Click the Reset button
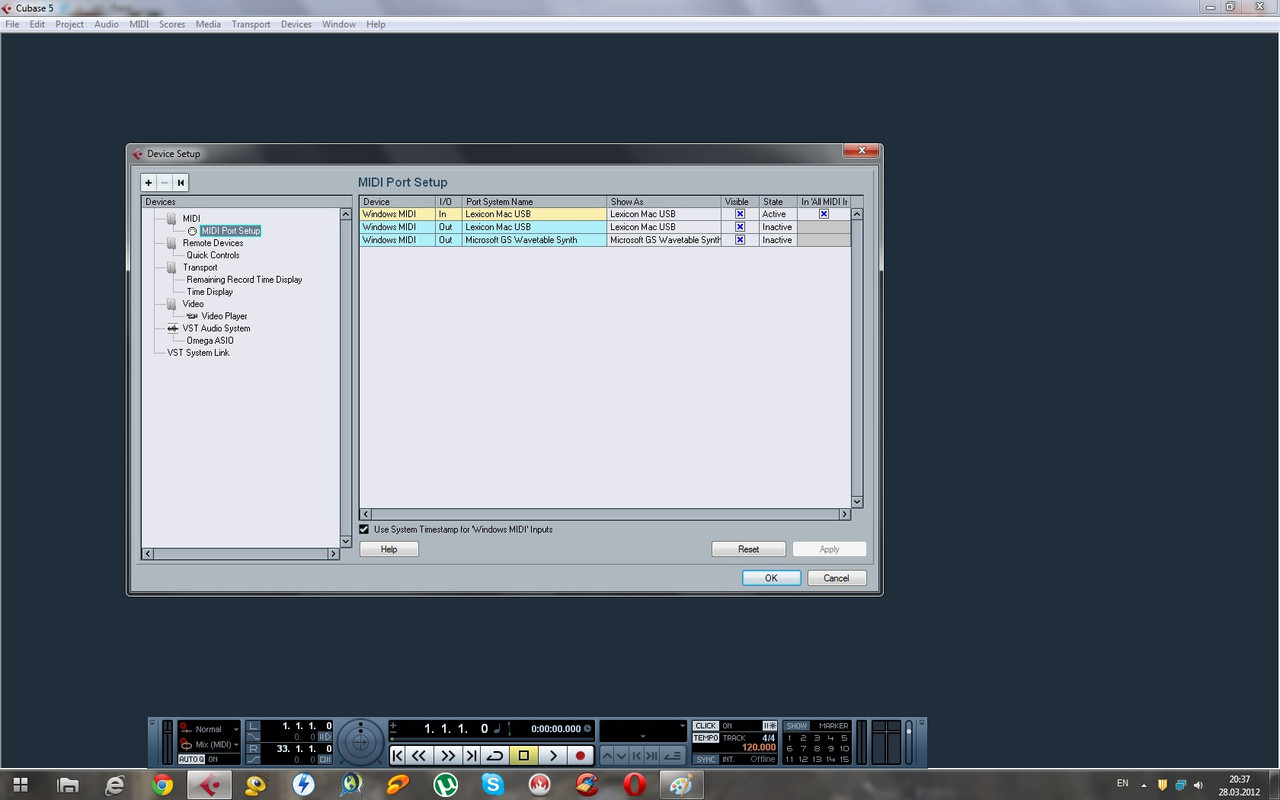Image resolution: width=1280 pixels, height=800 pixels. [x=749, y=549]
